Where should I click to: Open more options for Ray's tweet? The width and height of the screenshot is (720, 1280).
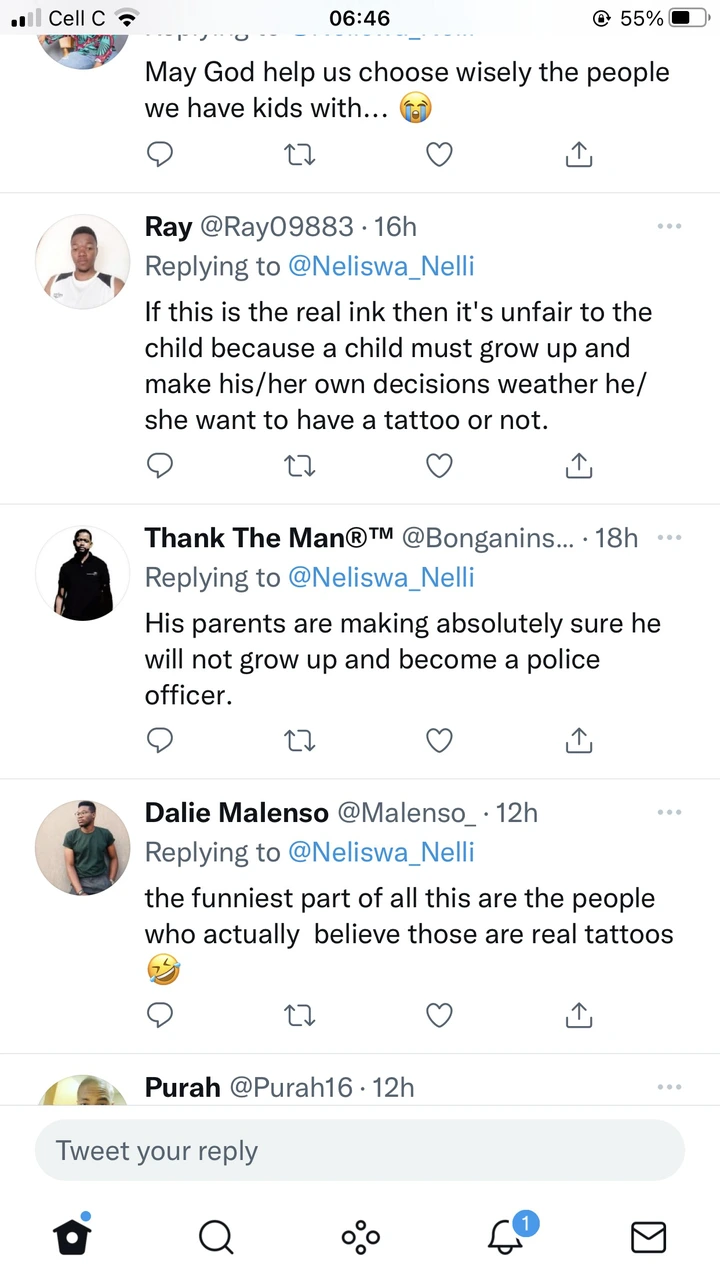(669, 227)
